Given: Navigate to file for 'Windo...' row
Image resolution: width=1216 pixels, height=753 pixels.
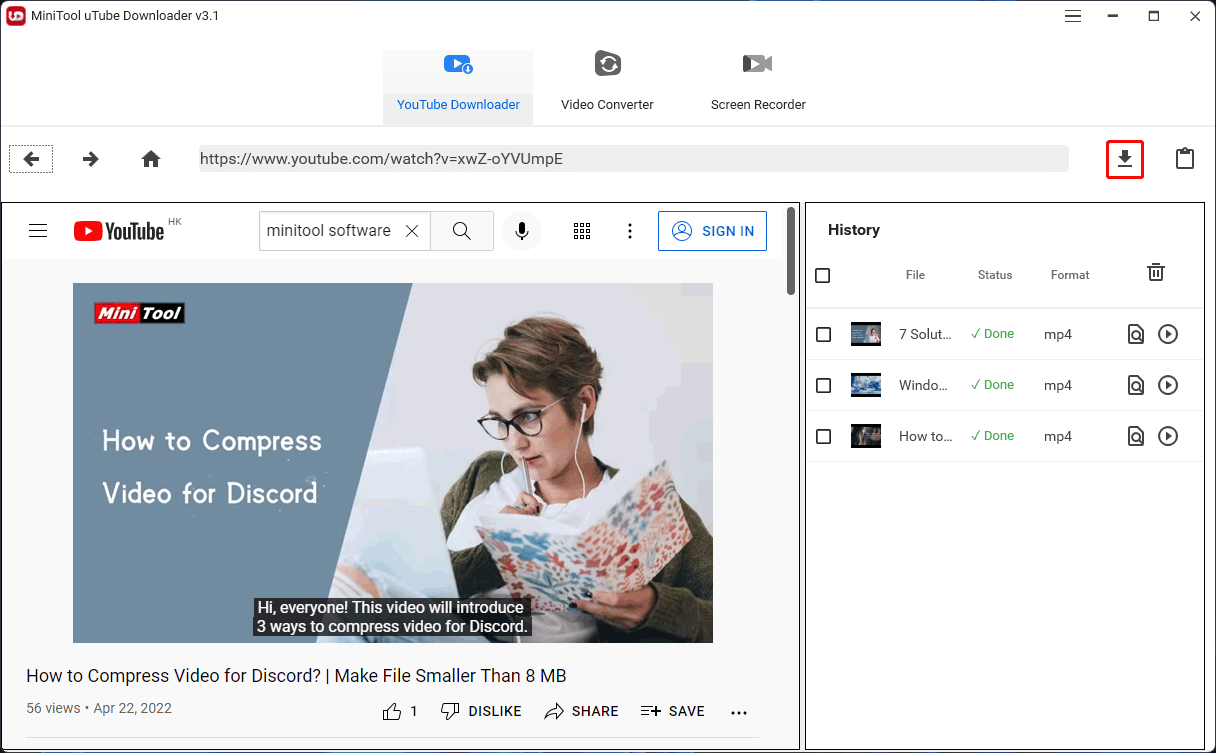Looking at the screenshot, I should (1136, 385).
